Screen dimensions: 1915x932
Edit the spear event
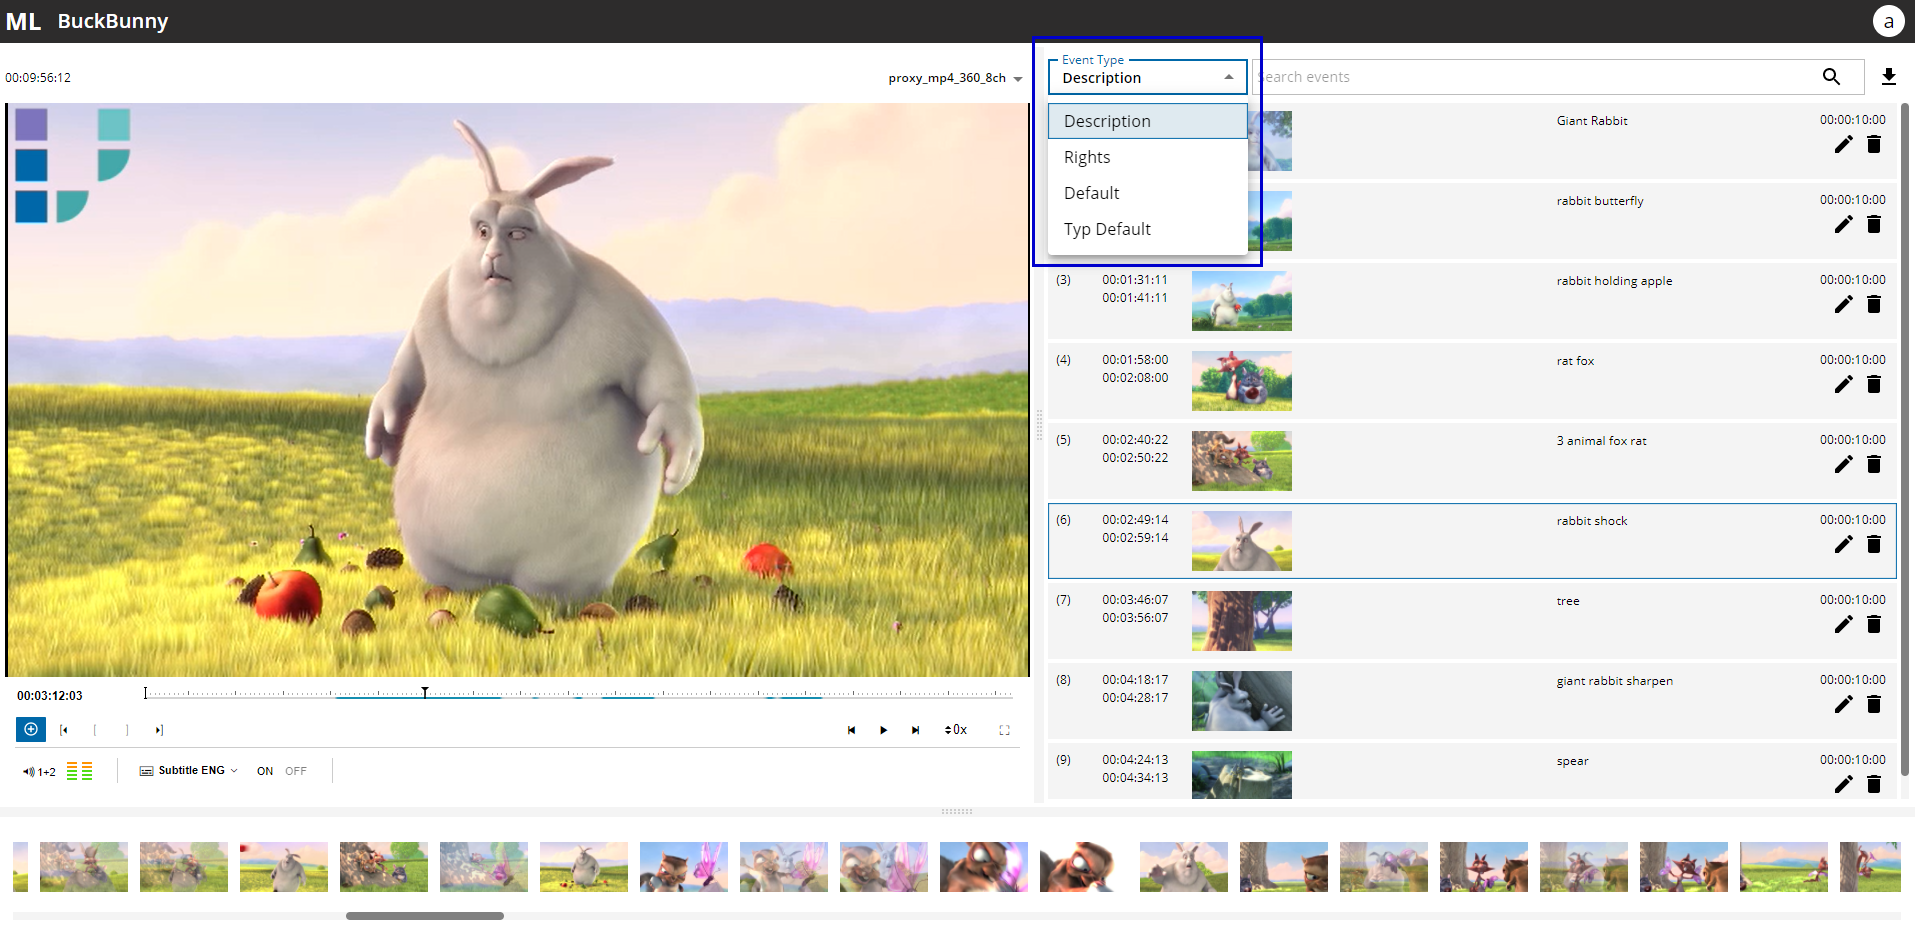pos(1843,784)
